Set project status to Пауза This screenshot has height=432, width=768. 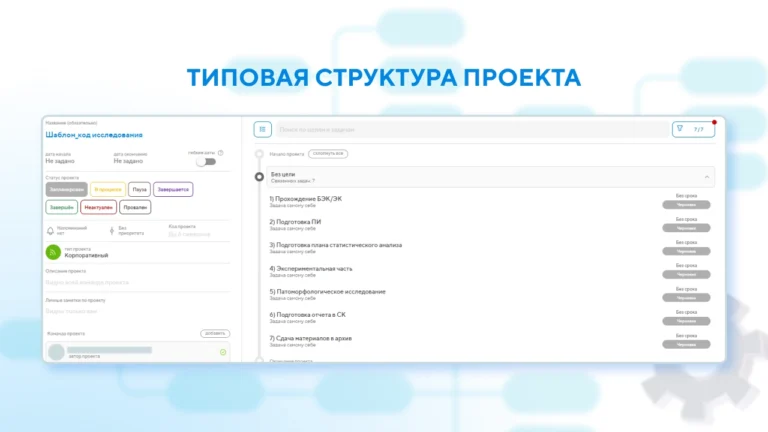(x=140, y=190)
